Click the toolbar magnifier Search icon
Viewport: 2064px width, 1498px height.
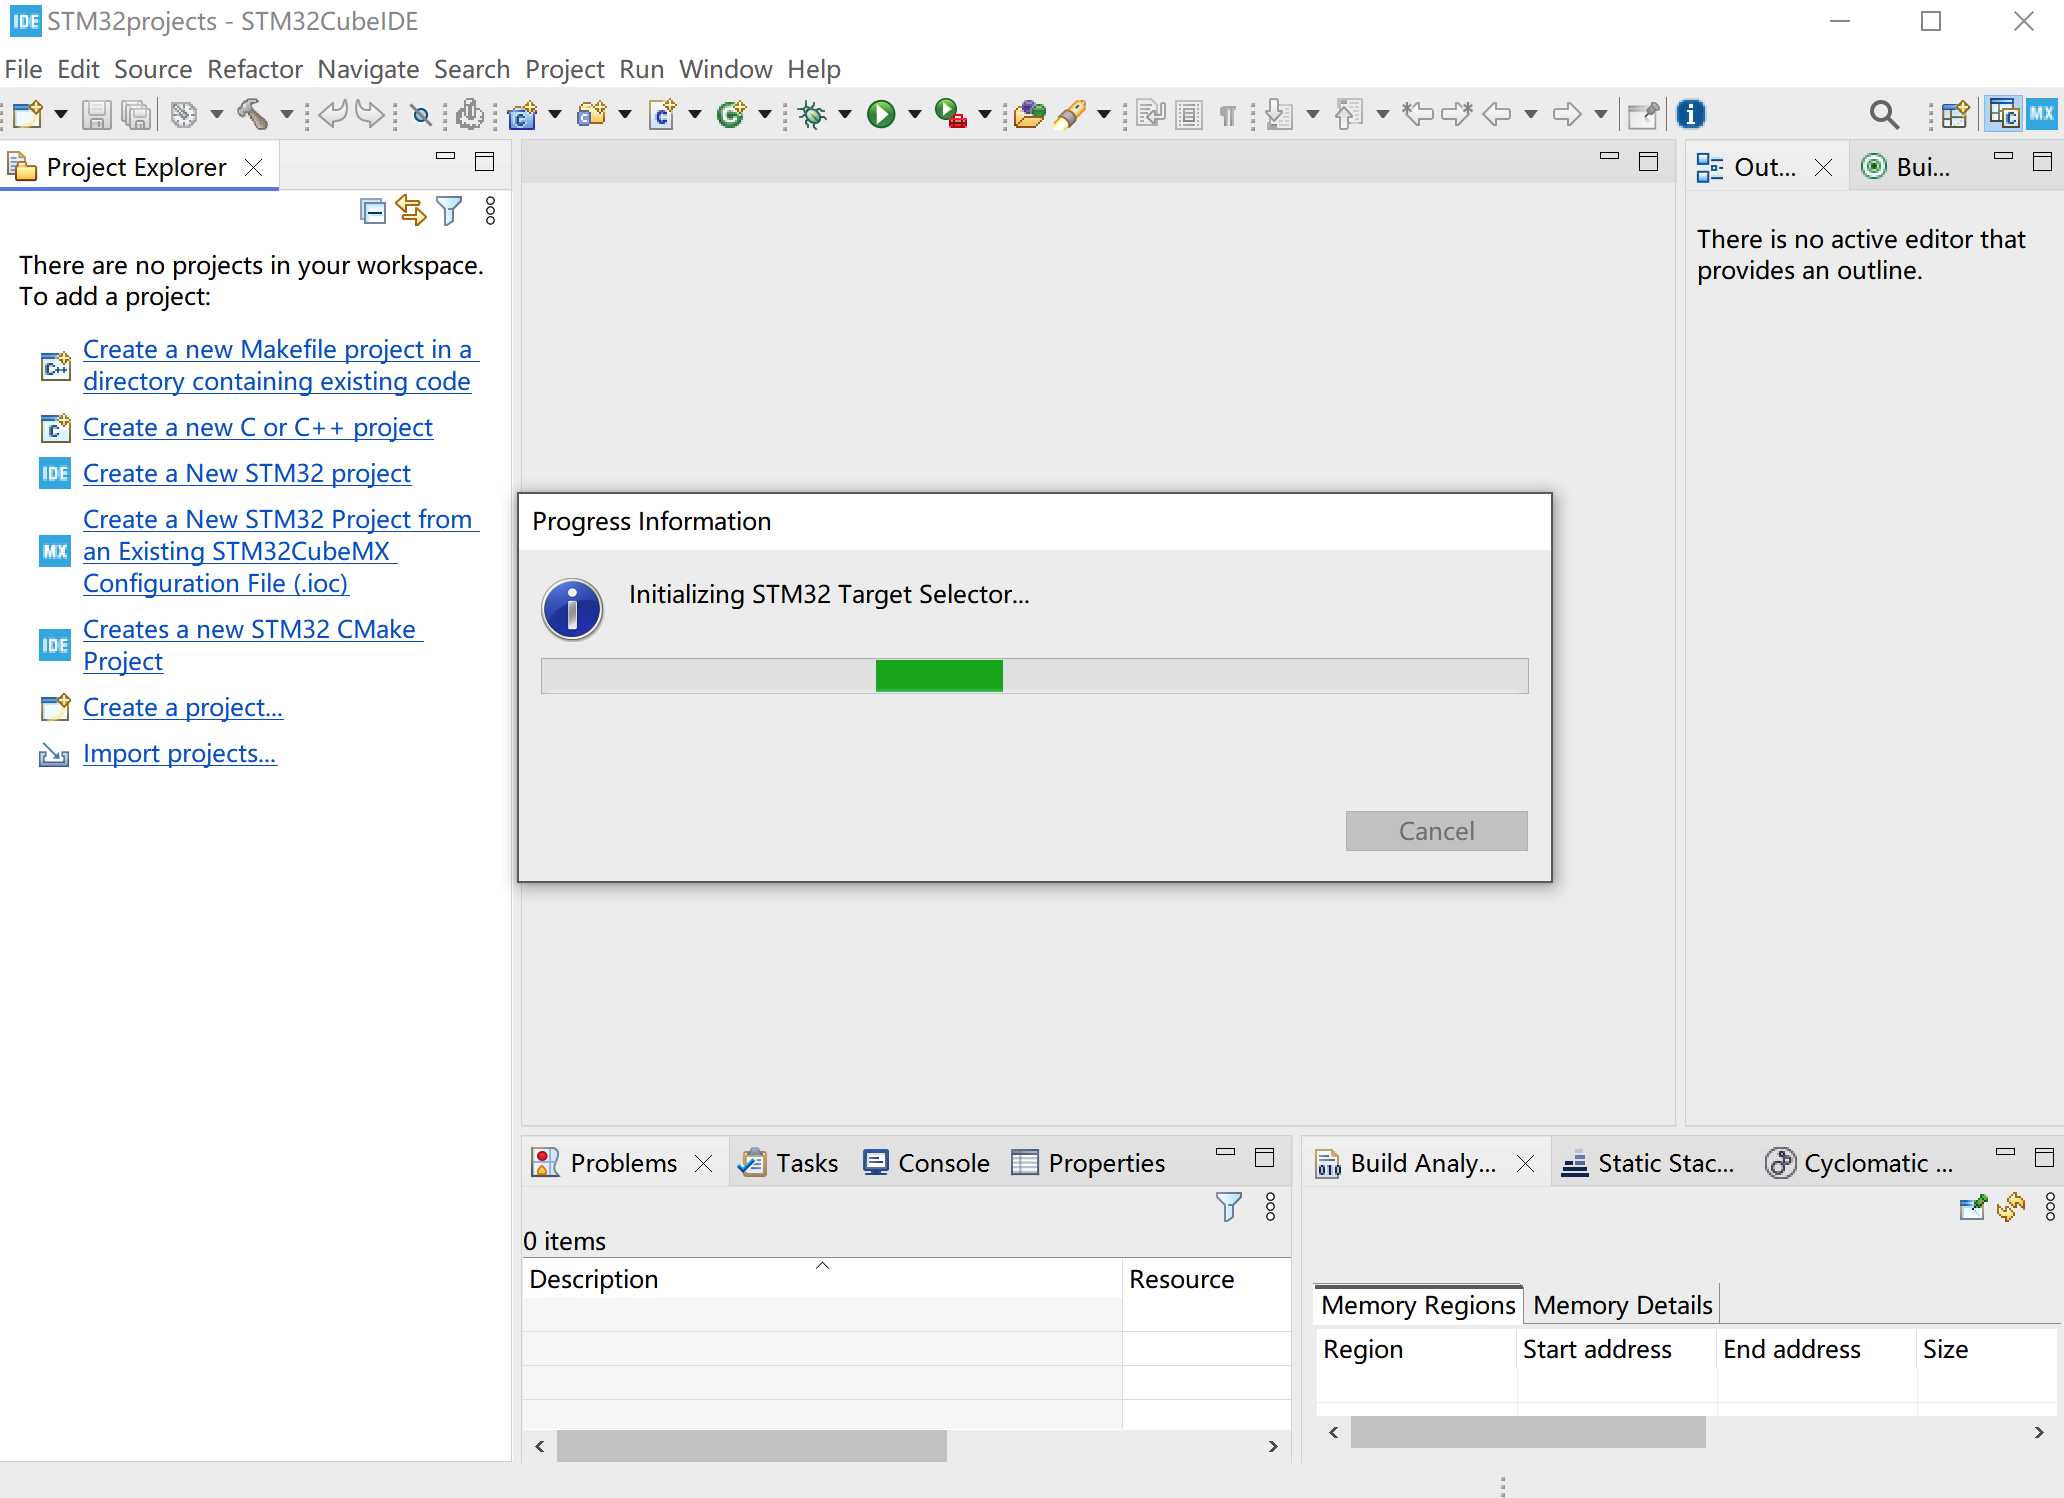click(1883, 114)
